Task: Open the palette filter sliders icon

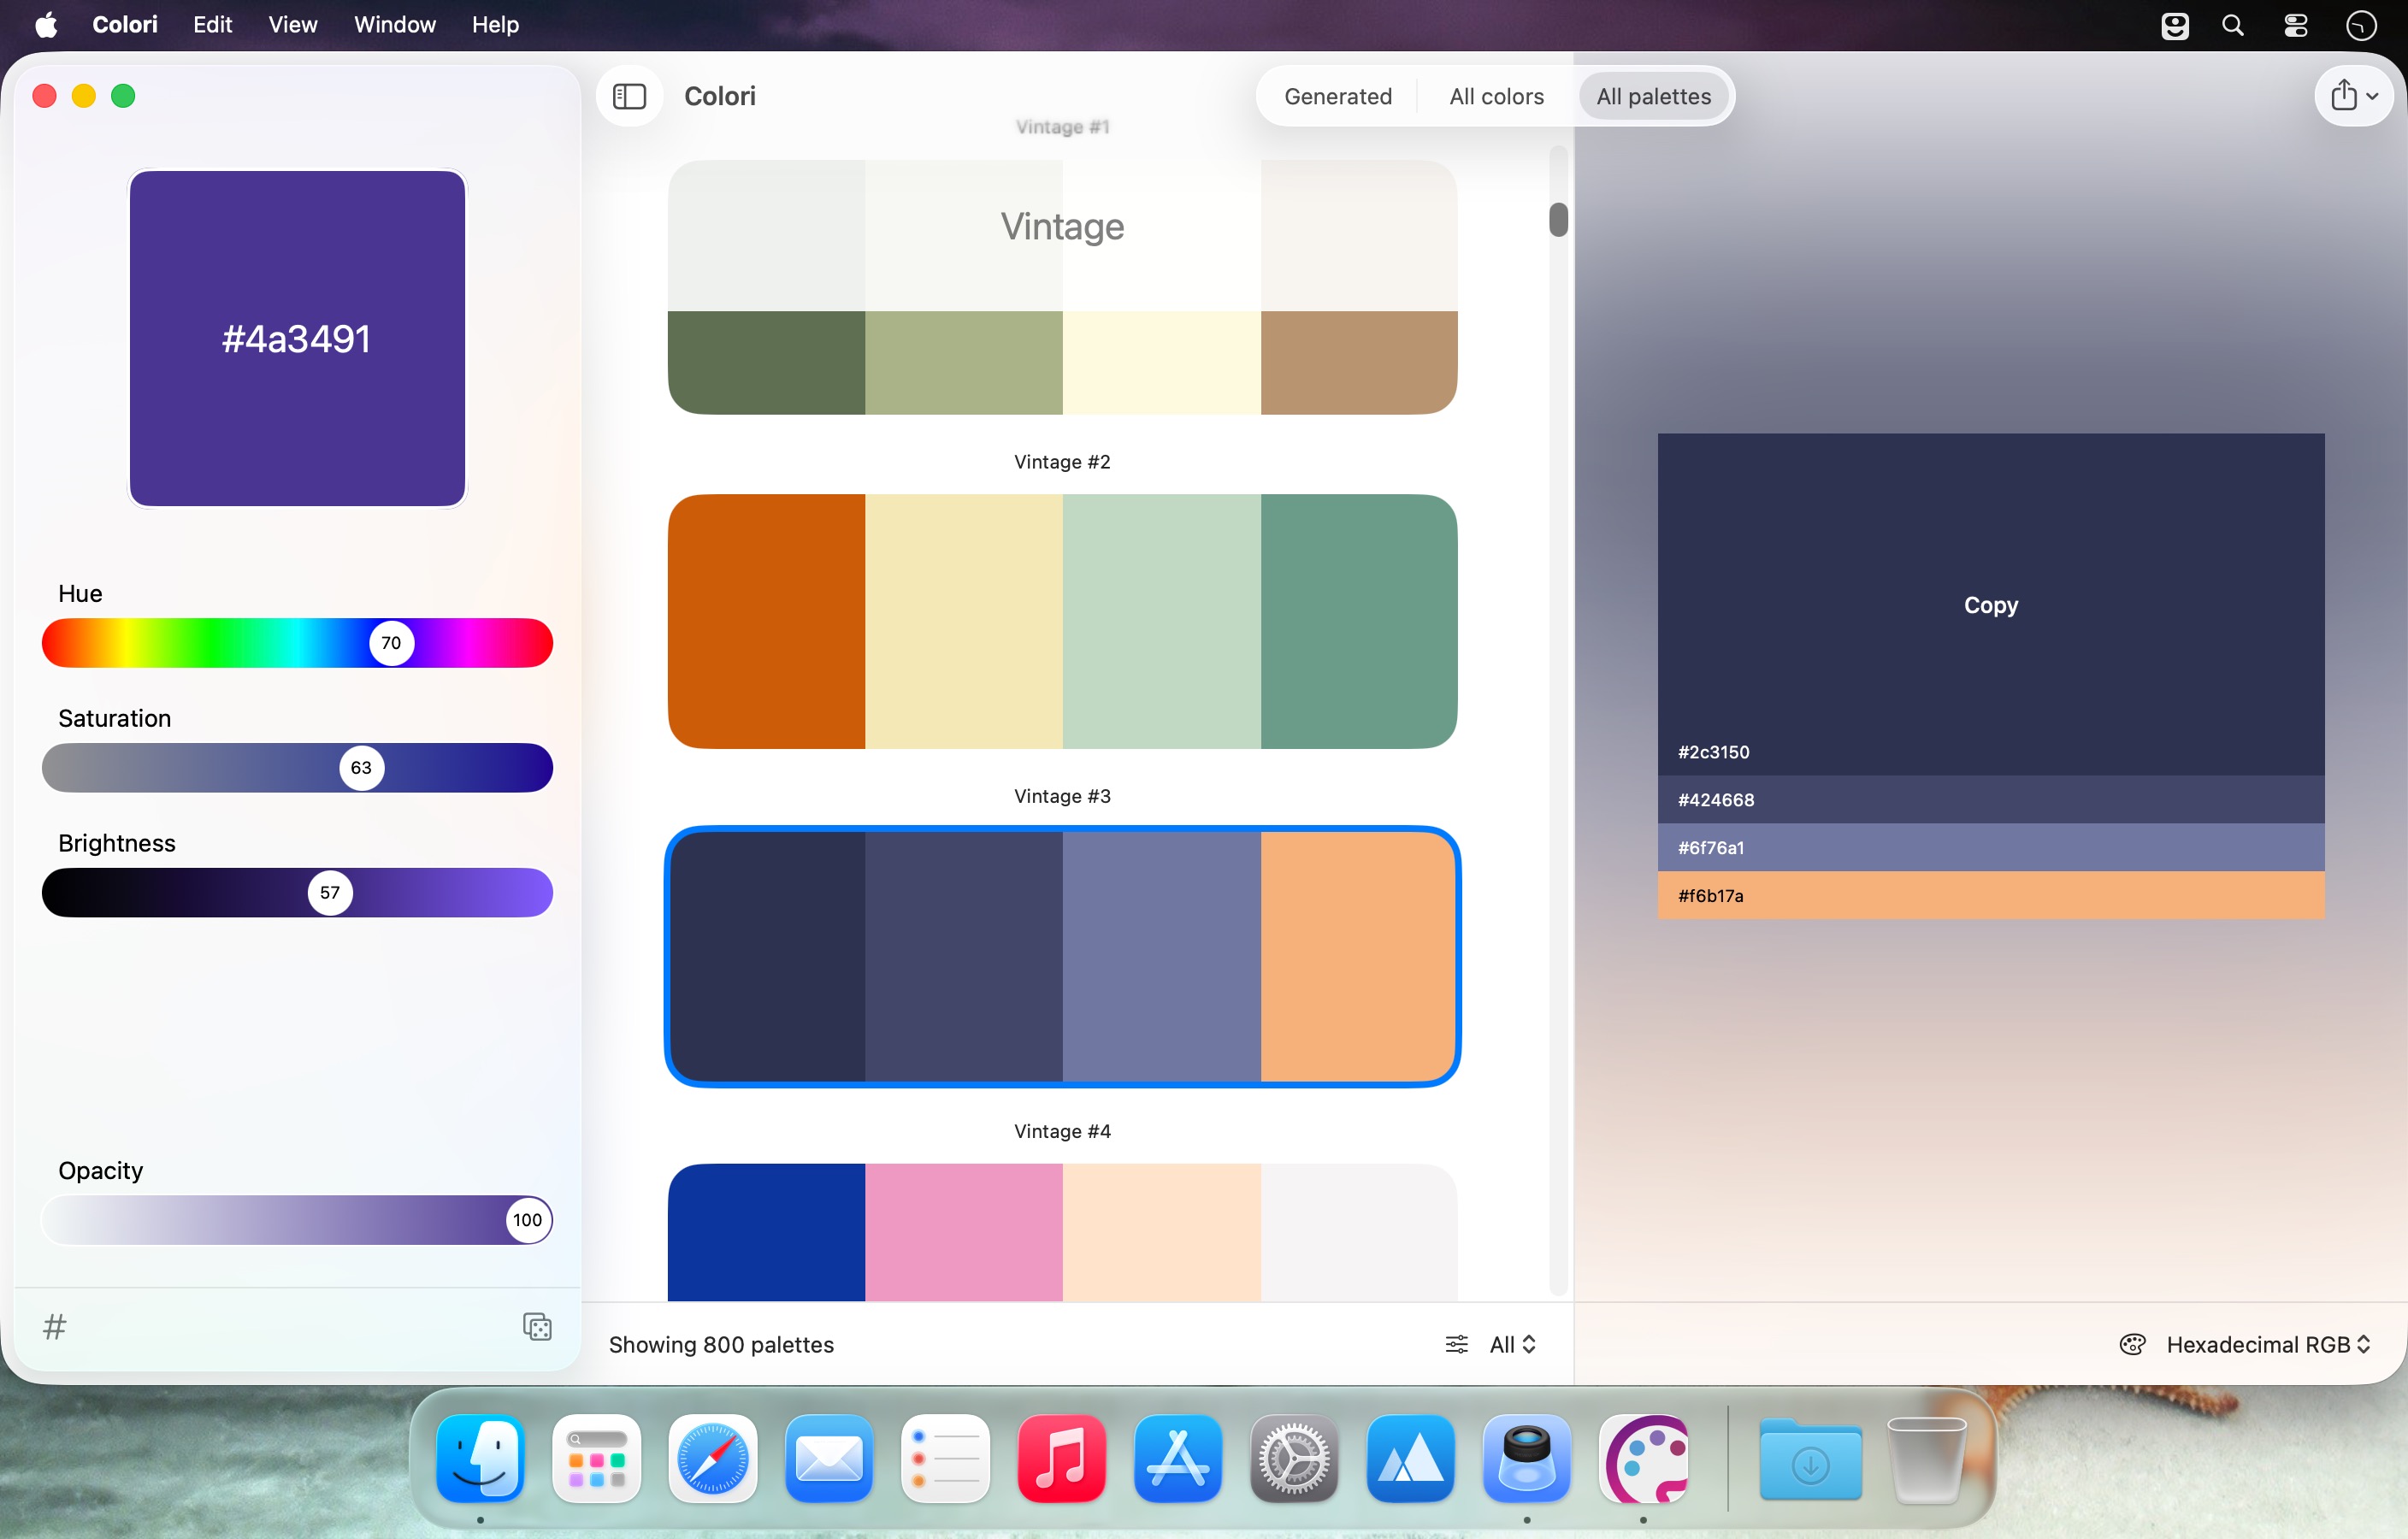Action: tap(1456, 1344)
